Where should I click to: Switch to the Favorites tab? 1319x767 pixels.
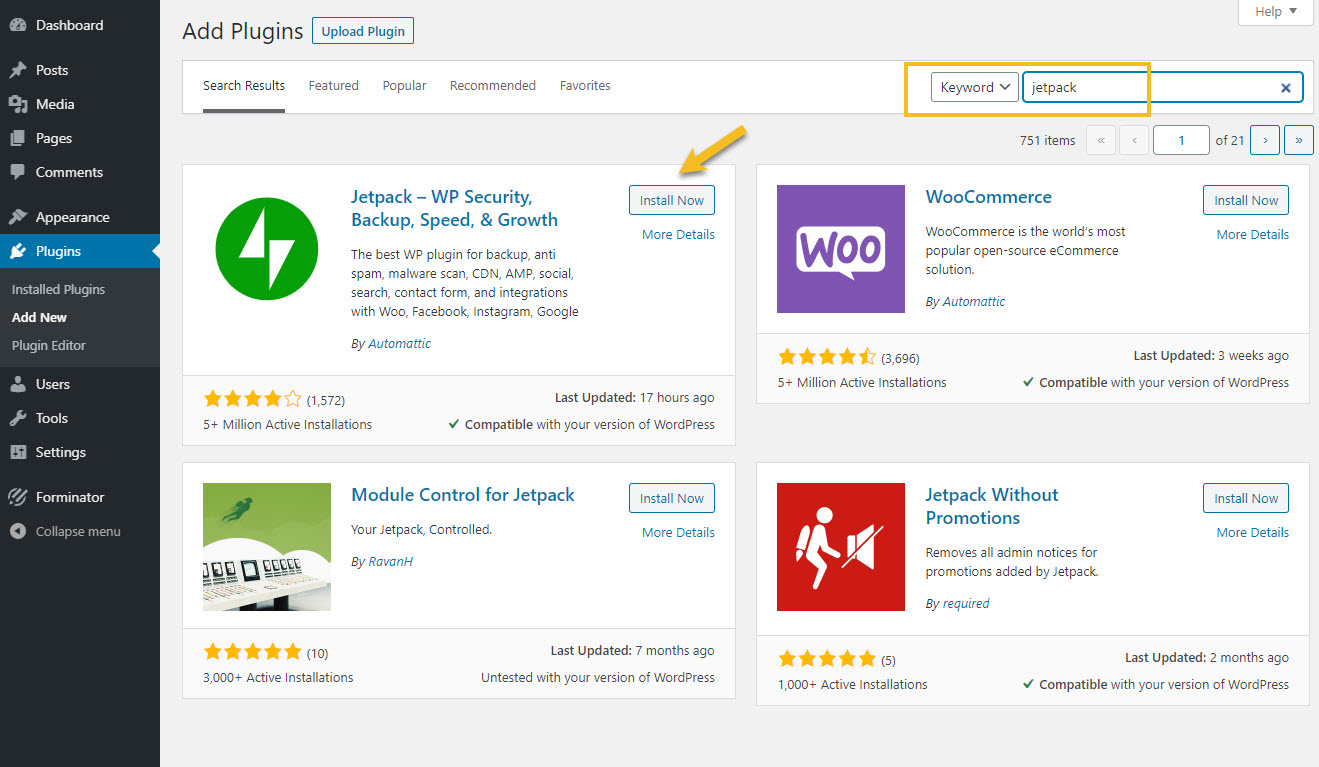[x=585, y=86]
